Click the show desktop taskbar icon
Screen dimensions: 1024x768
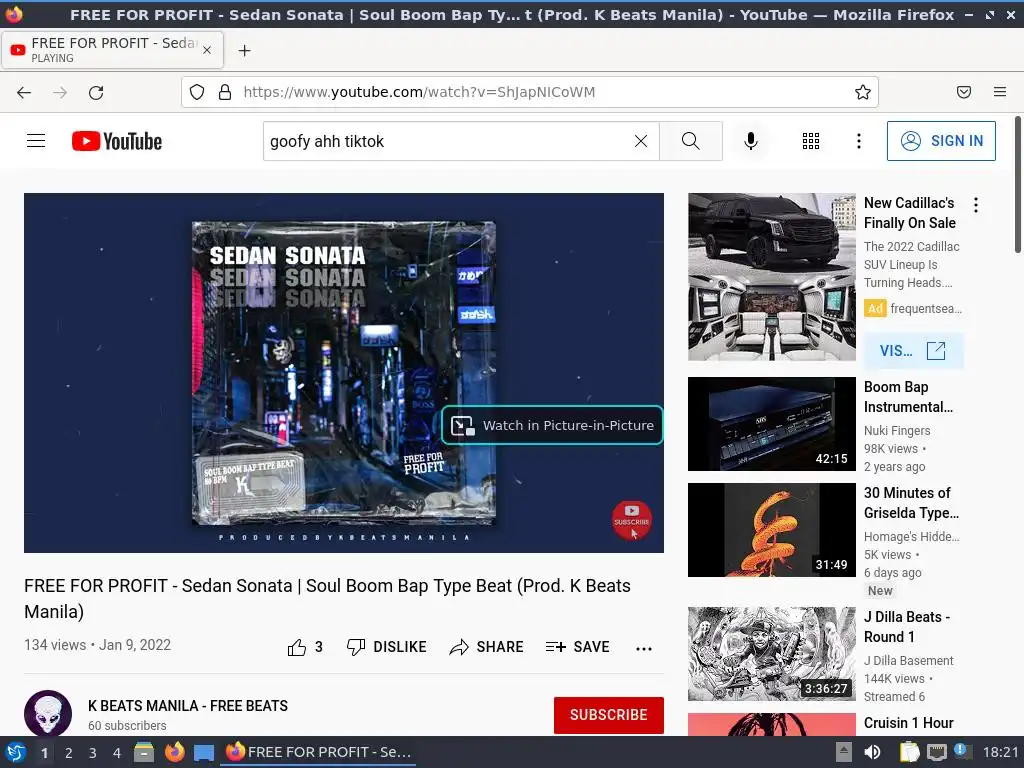tap(204, 753)
